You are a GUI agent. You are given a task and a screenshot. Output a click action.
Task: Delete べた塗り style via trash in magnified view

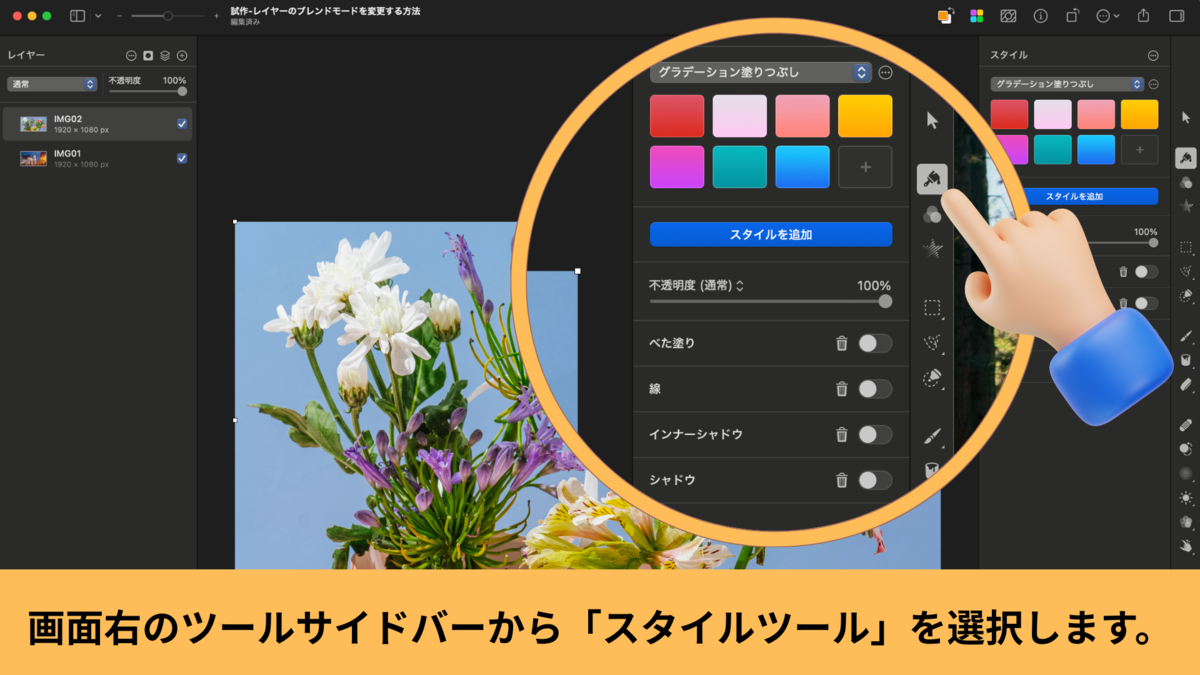click(842, 343)
